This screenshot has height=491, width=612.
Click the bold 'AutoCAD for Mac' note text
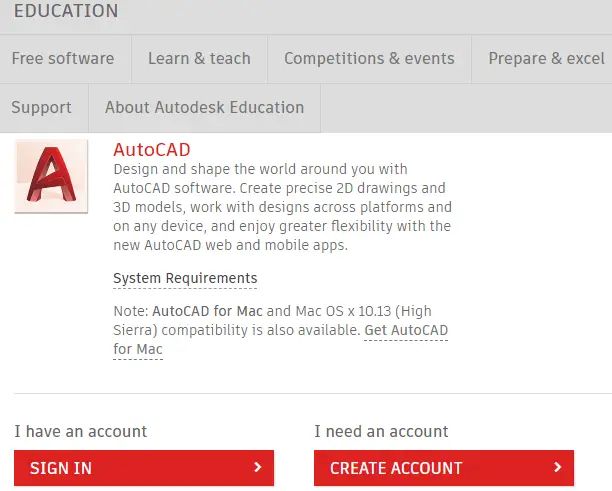(x=207, y=311)
